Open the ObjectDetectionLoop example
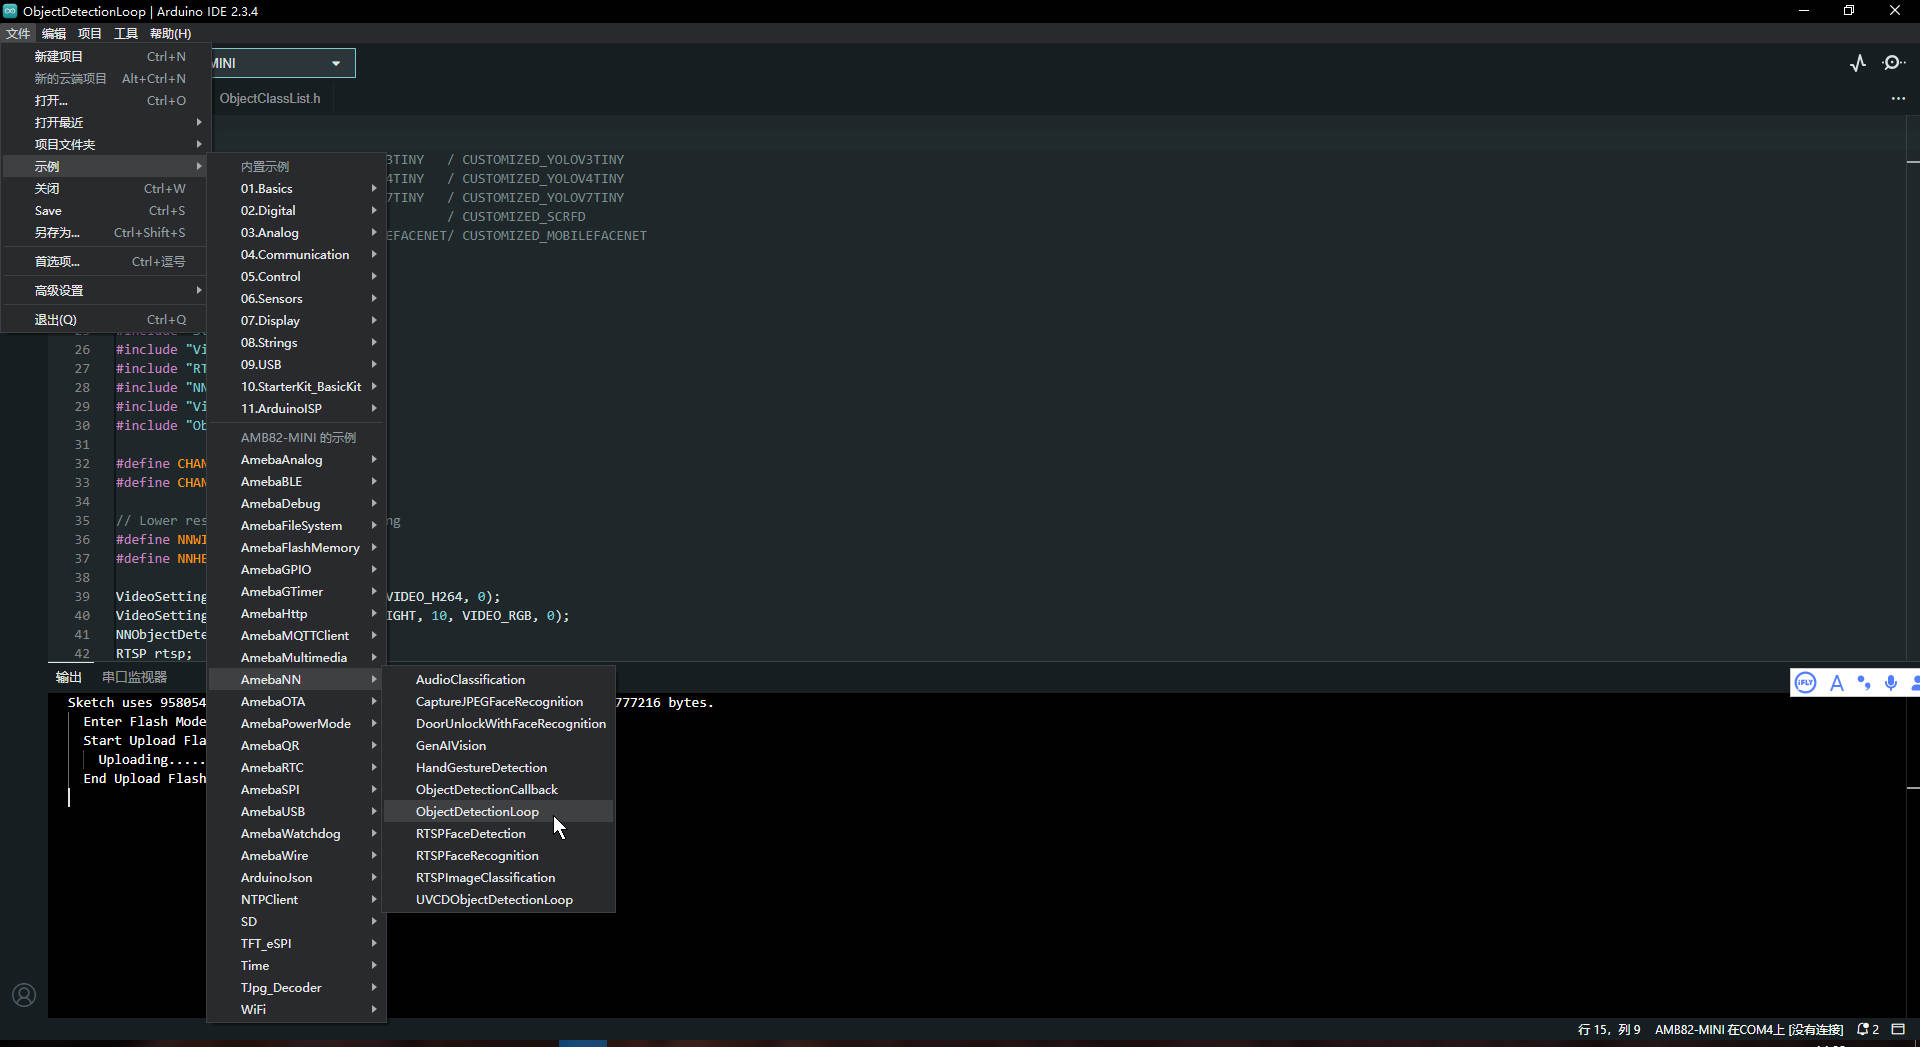1920x1047 pixels. coord(499,811)
